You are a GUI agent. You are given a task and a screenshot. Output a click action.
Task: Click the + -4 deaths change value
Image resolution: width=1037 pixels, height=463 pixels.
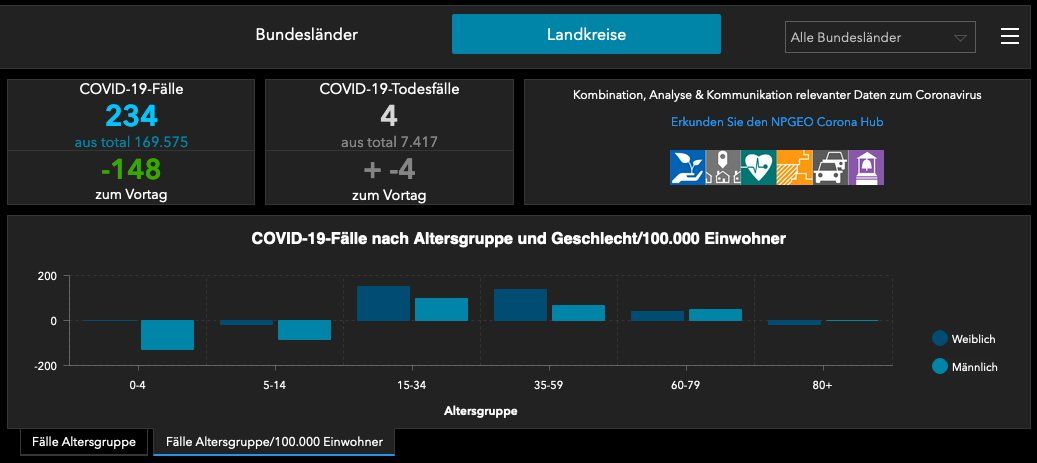point(389,170)
